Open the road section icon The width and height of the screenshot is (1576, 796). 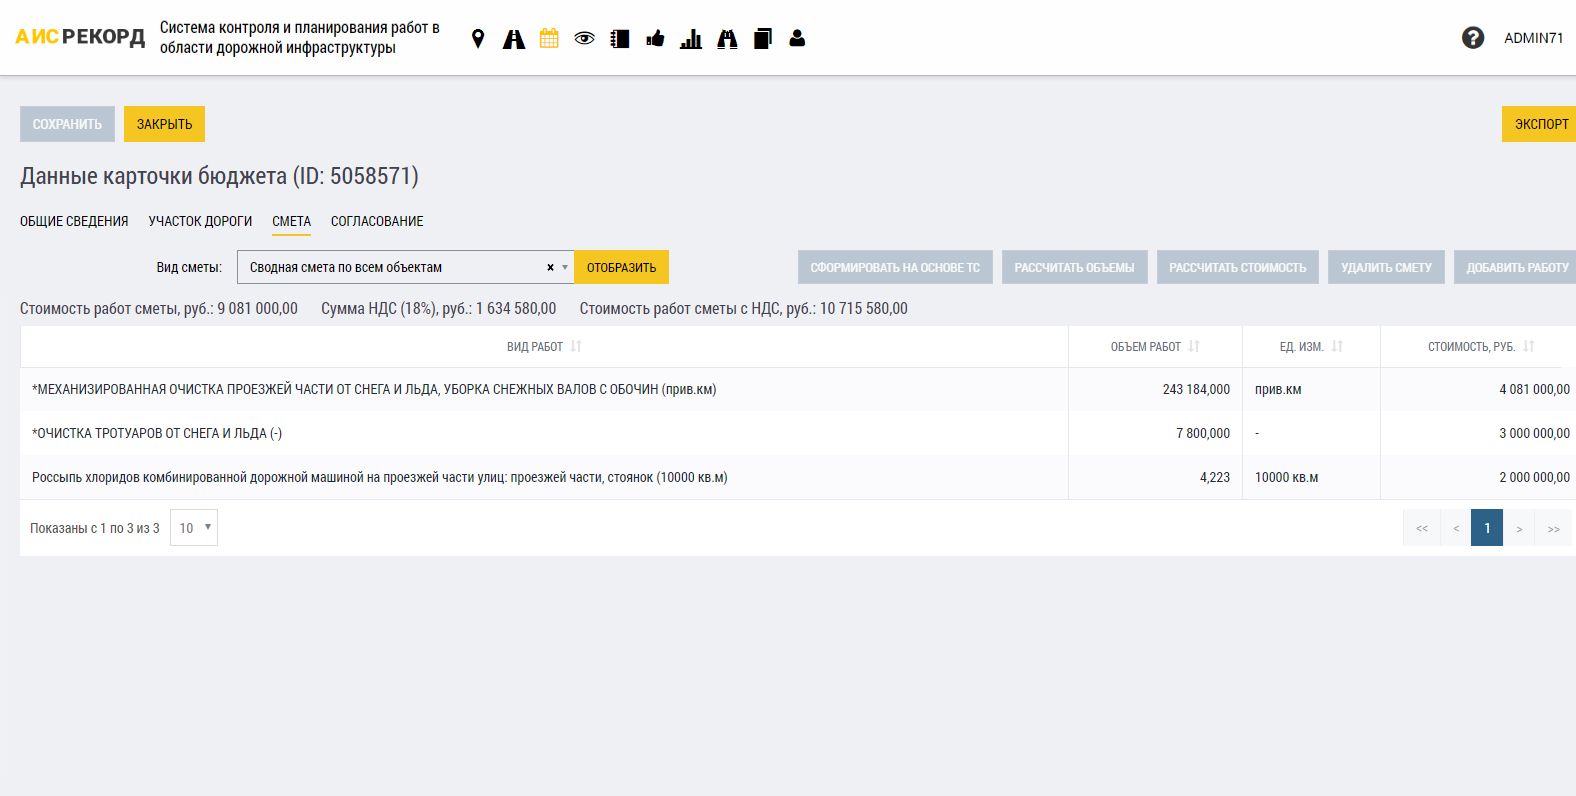(x=514, y=39)
